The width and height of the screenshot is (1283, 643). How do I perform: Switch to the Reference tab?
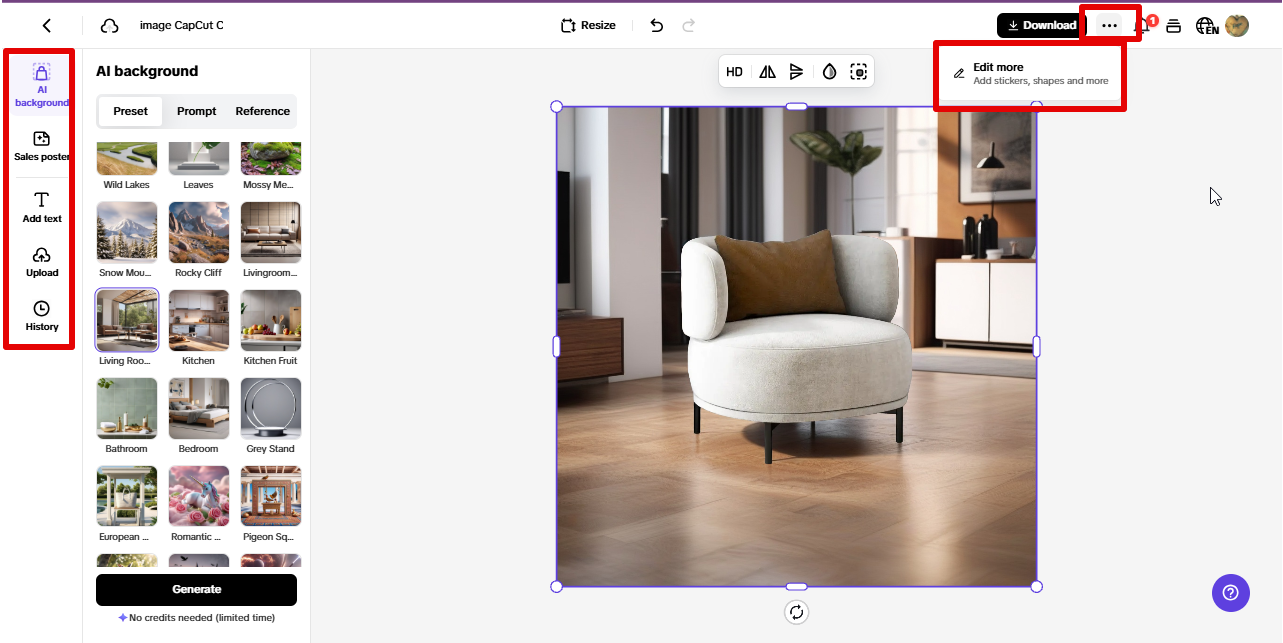pyautogui.click(x=262, y=111)
